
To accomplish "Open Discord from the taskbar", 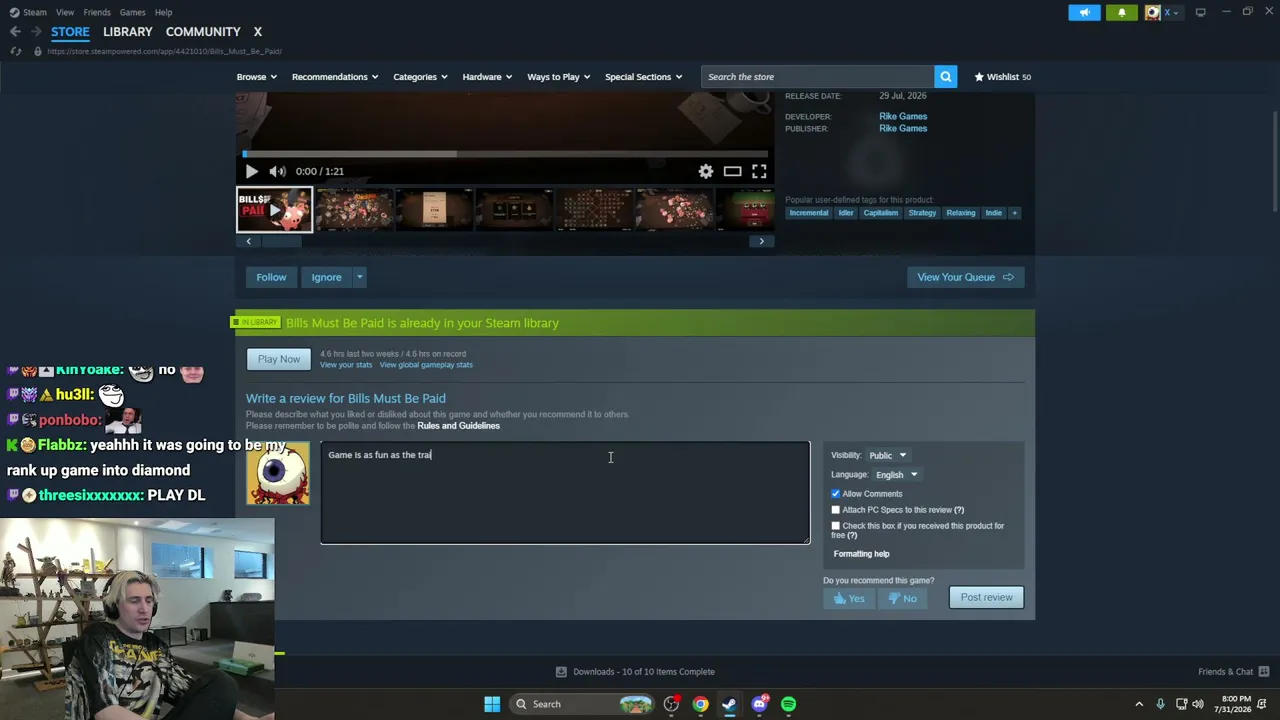I will [759, 704].
